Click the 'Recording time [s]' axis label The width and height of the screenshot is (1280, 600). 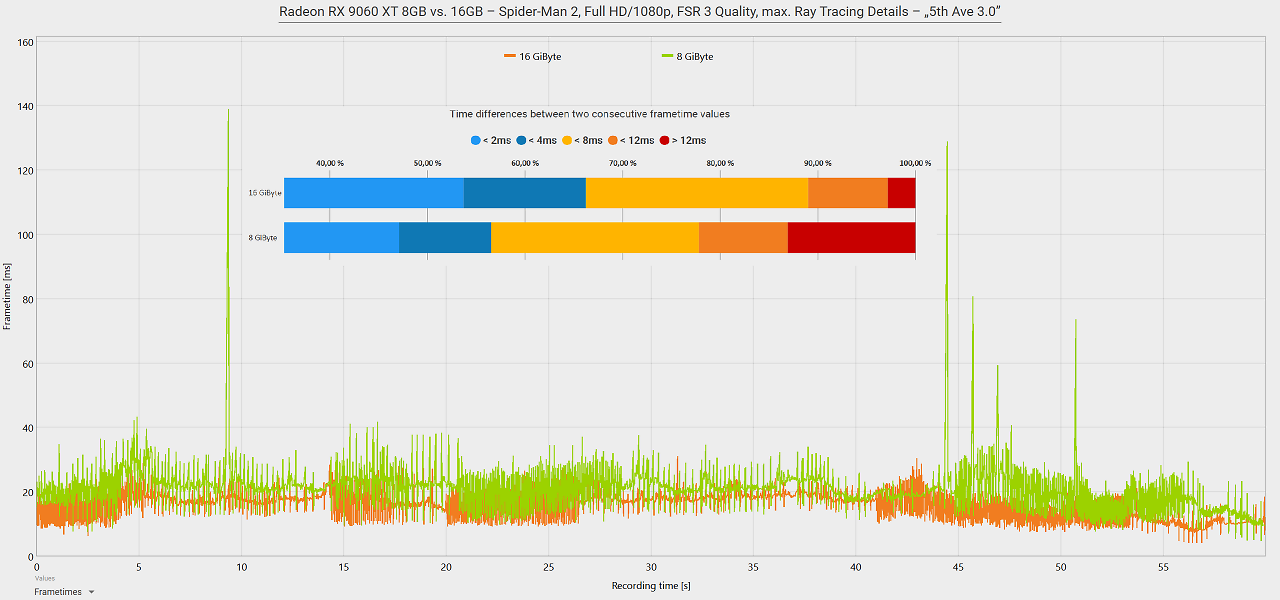coord(651,586)
